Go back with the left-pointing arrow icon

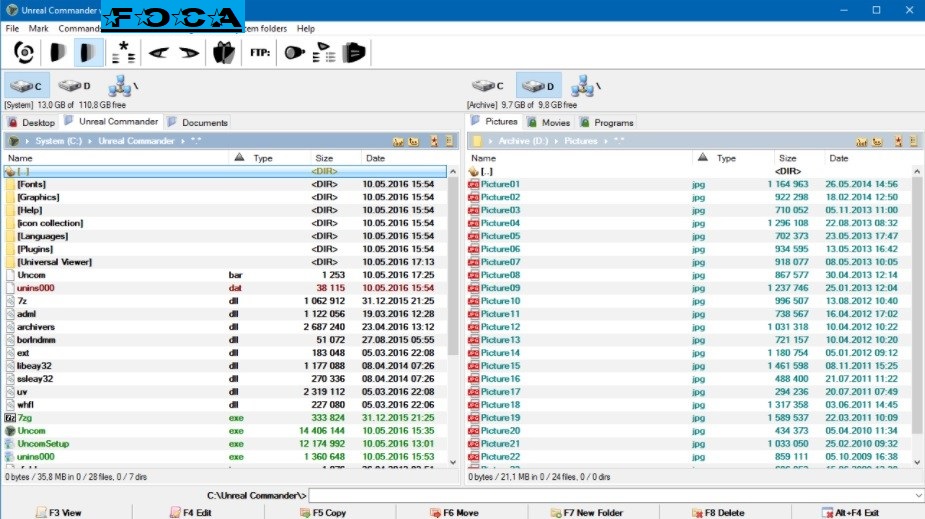pos(159,53)
